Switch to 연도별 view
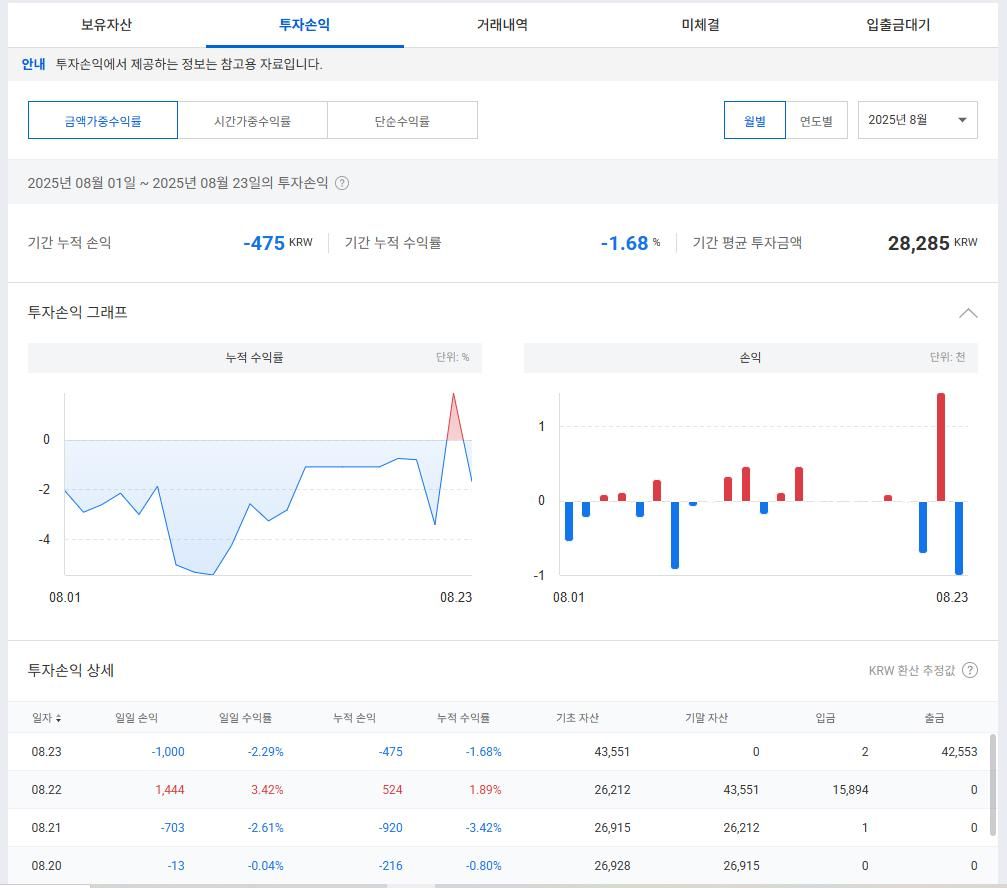This screenshot has height=888, width=1007. (816, 121)
